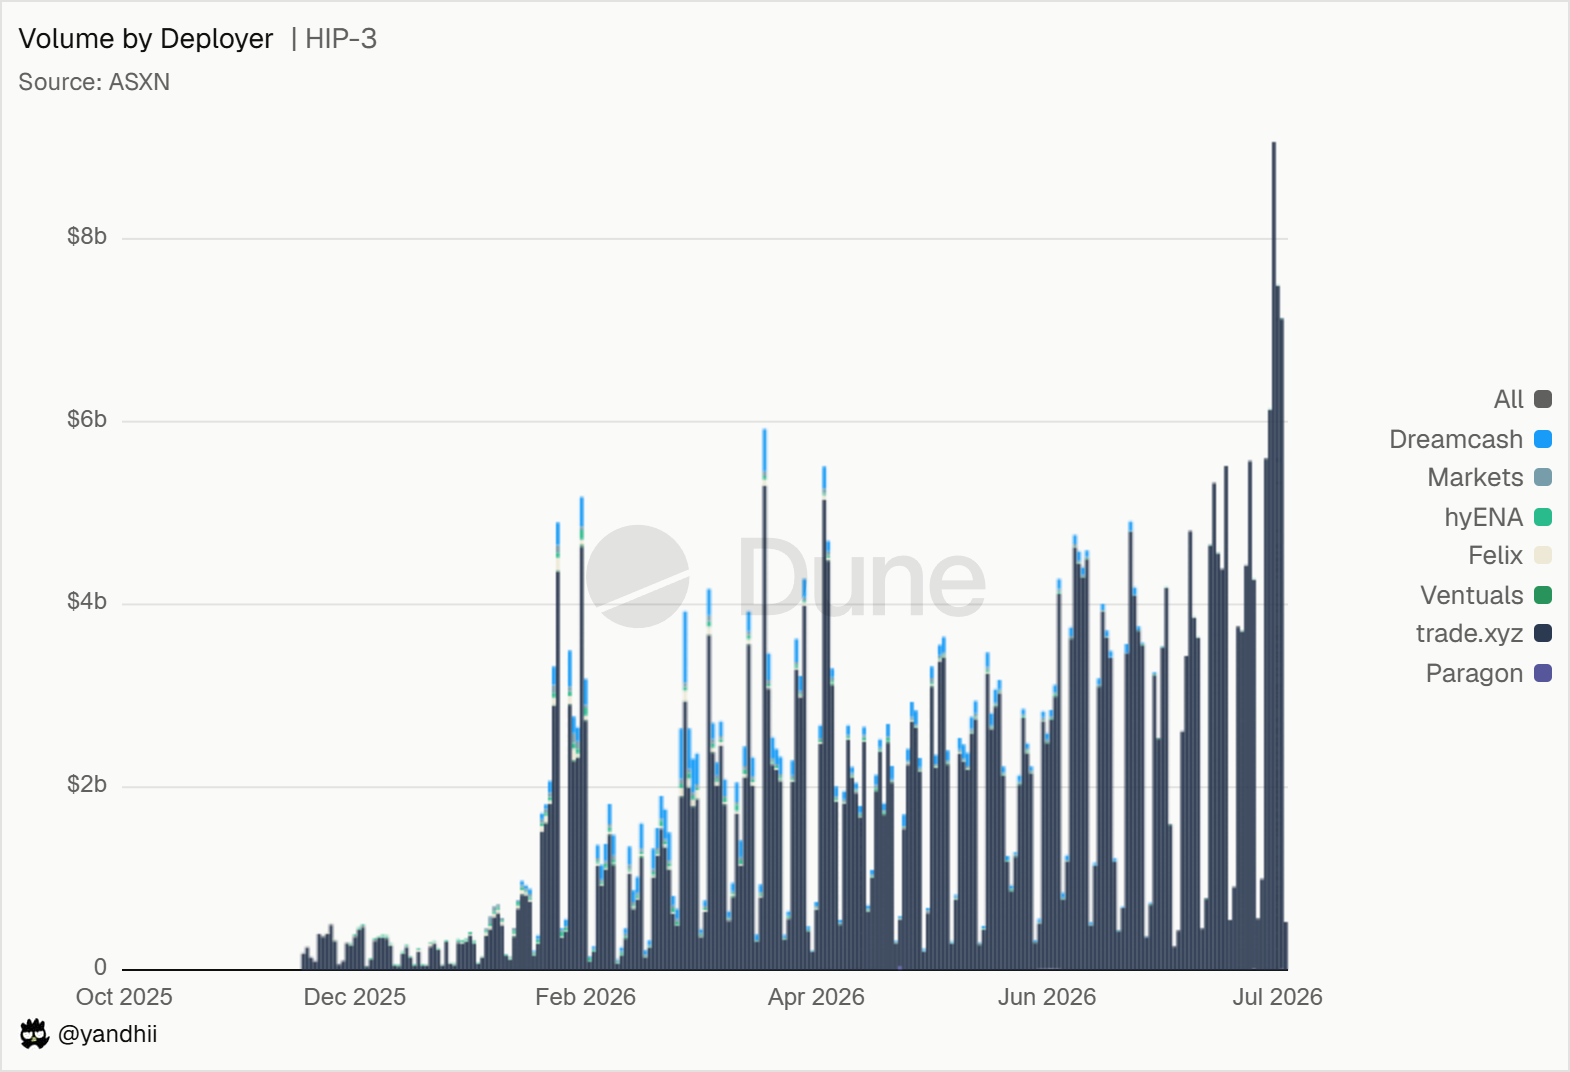Click the Paragon purple legend swatch
Viewport: 1570px width, 1072px height.
click(1543, 673)
